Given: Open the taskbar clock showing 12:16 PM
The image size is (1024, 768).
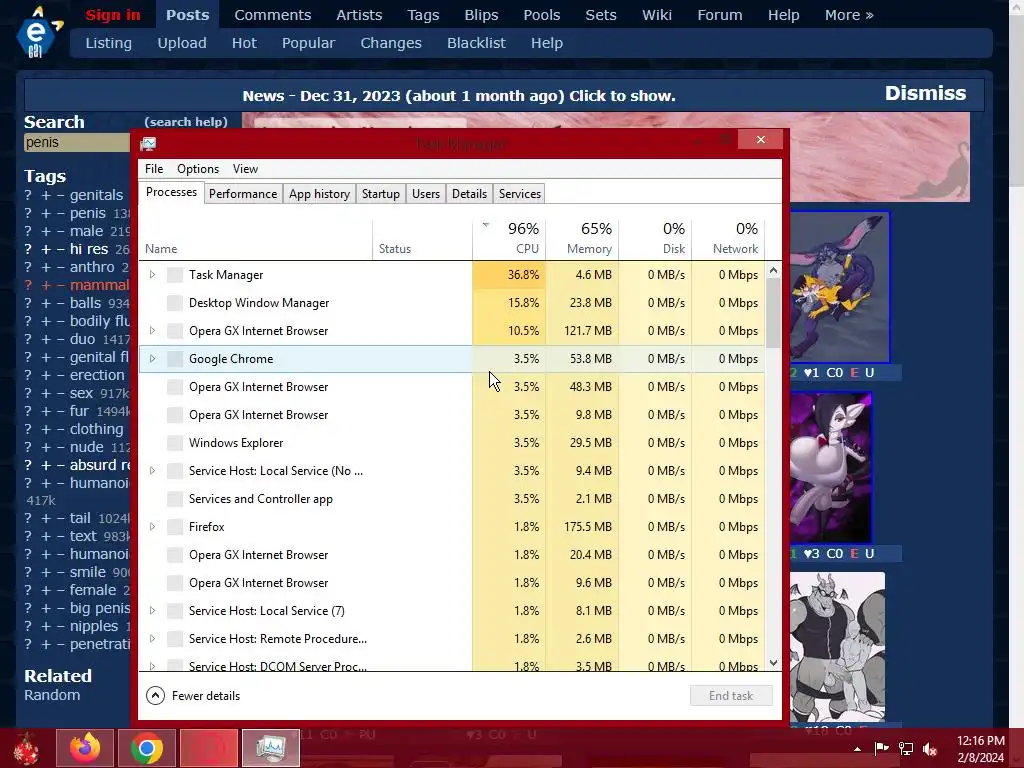Looking at the screenshot, I should point(981,749).
